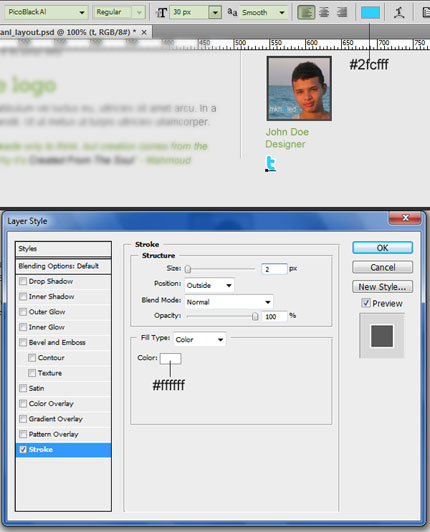Select the Drop Shadow label

click(51, 281)
